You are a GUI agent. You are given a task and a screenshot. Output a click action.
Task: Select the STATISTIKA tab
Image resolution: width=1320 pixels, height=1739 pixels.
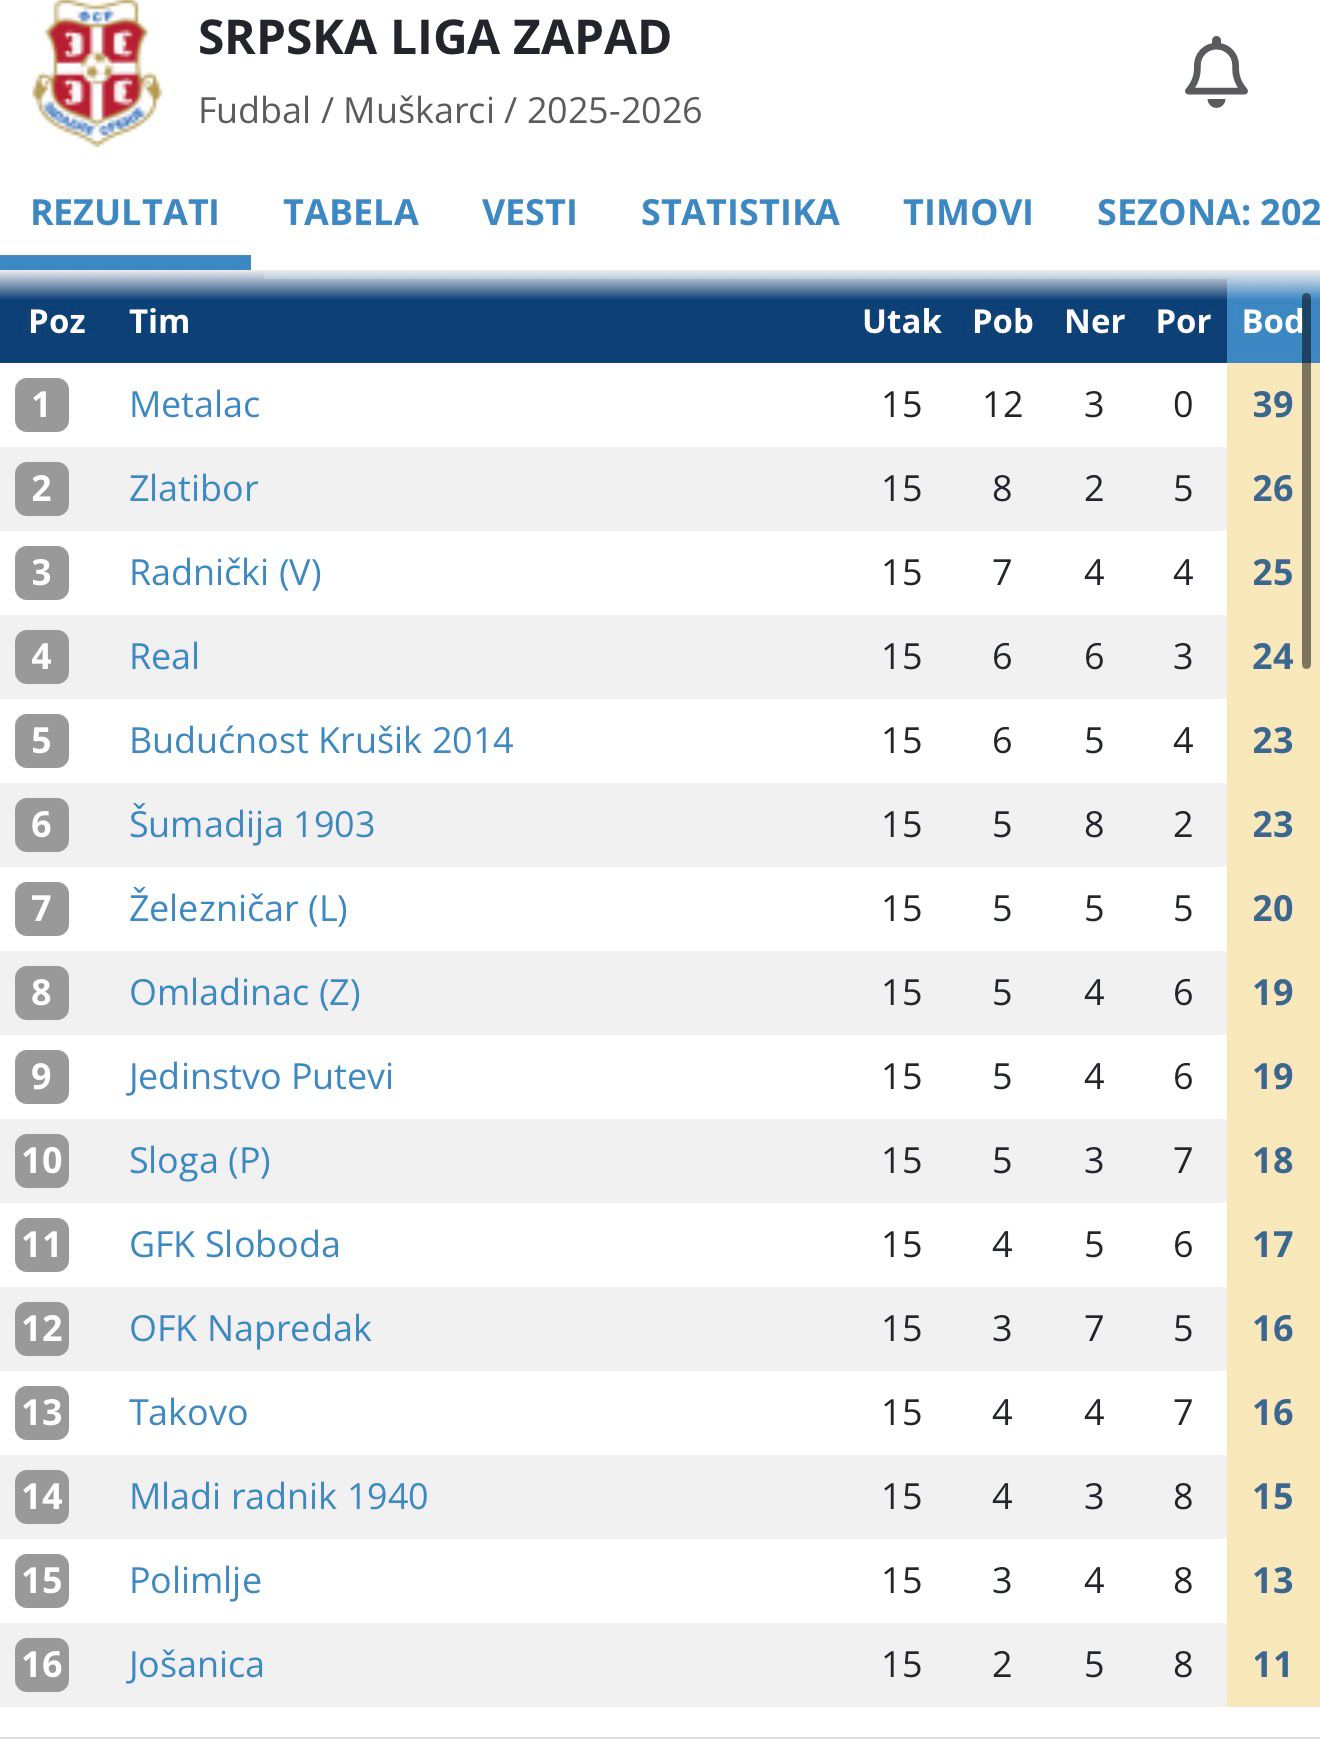740,213
